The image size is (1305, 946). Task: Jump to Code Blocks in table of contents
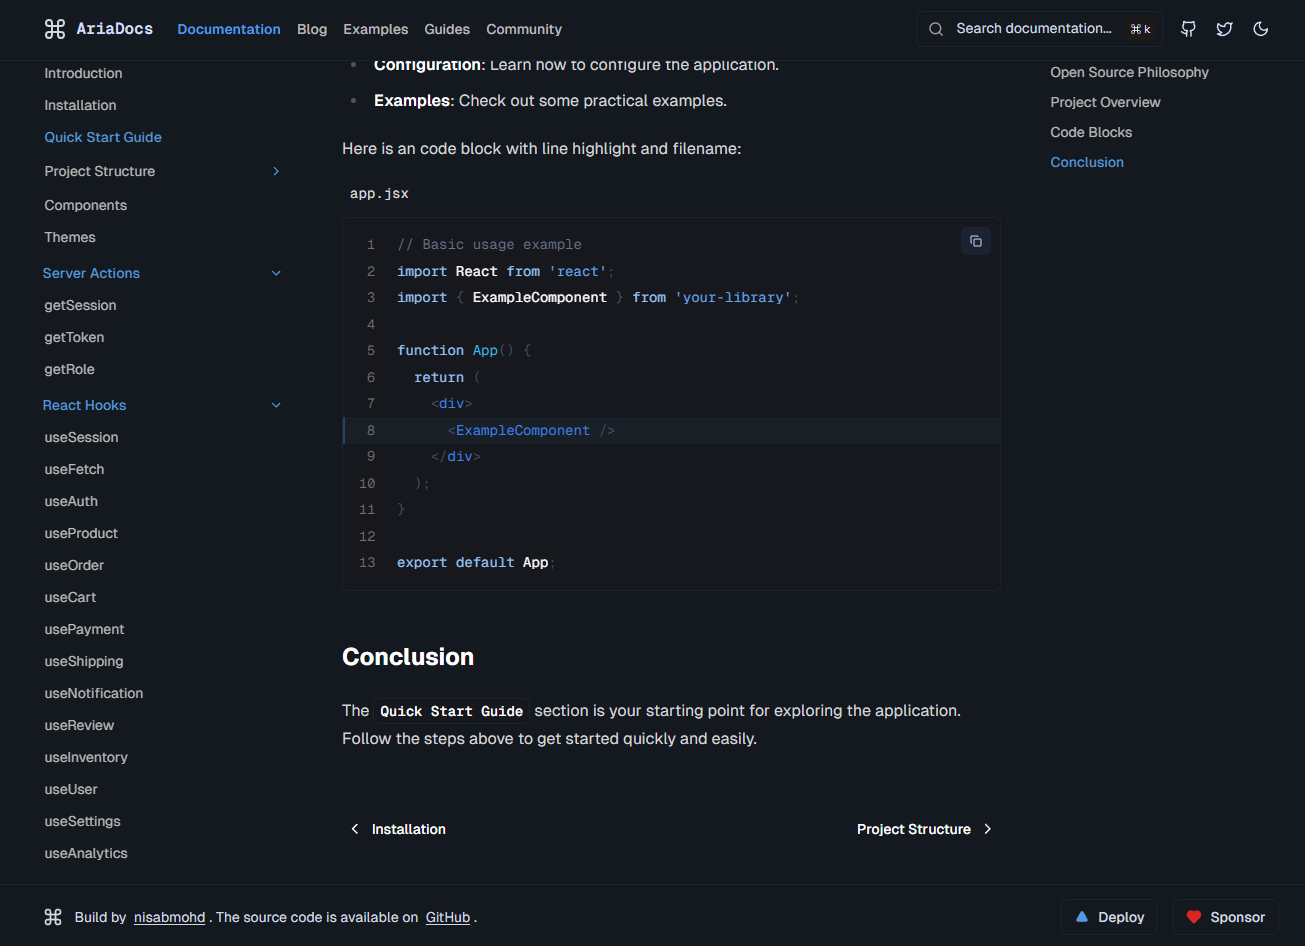(1091, 132)
